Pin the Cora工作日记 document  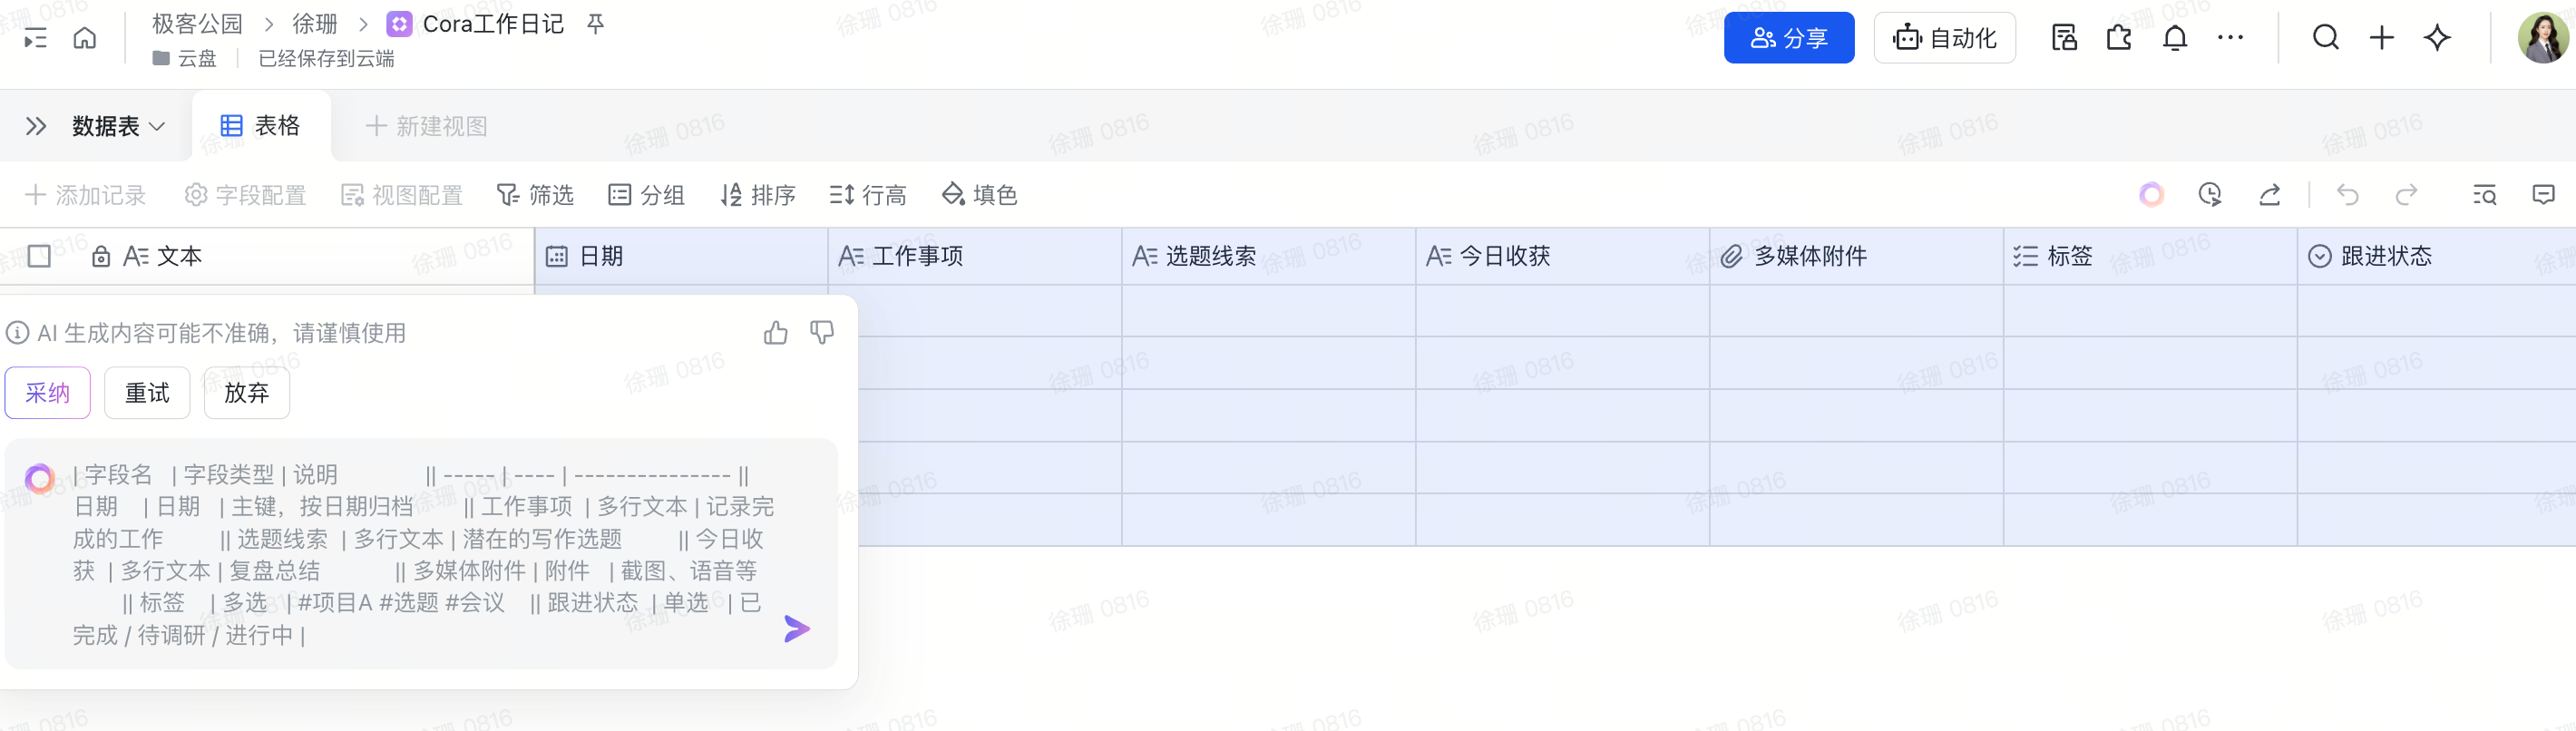(596, 24)
